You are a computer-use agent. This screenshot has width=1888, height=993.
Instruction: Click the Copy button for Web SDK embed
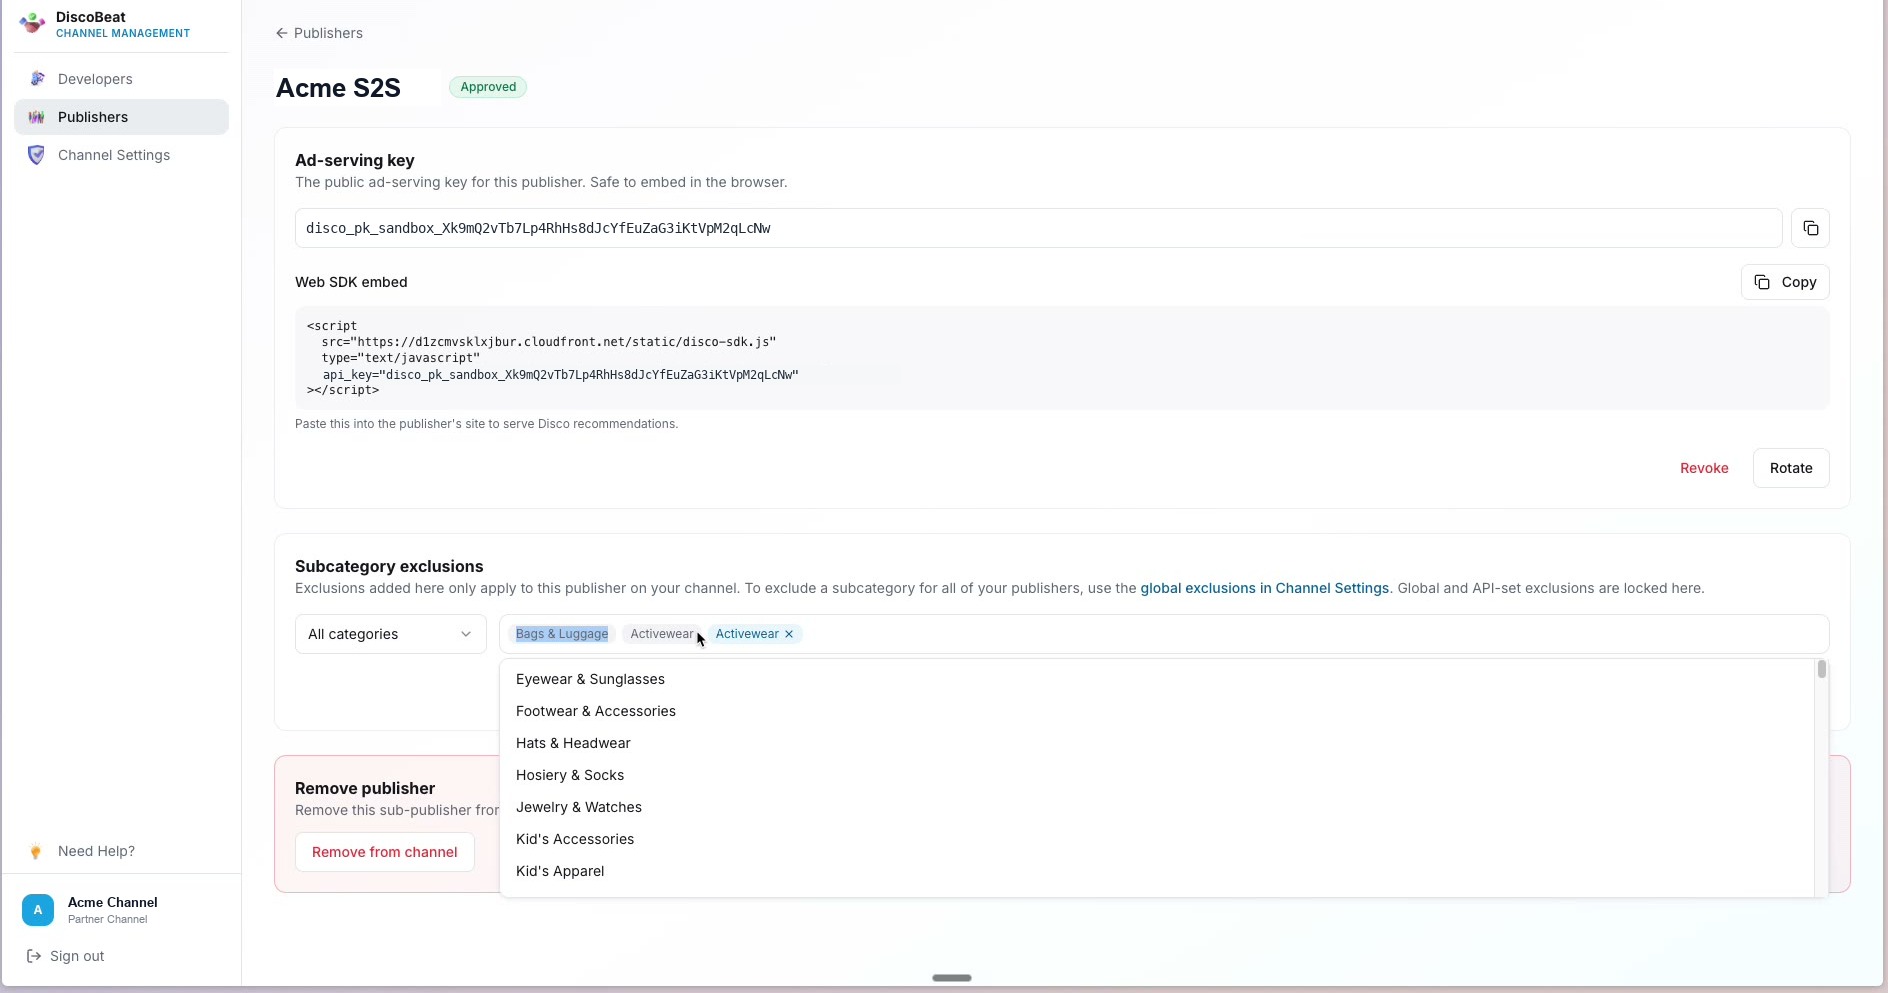(1785, 282)
